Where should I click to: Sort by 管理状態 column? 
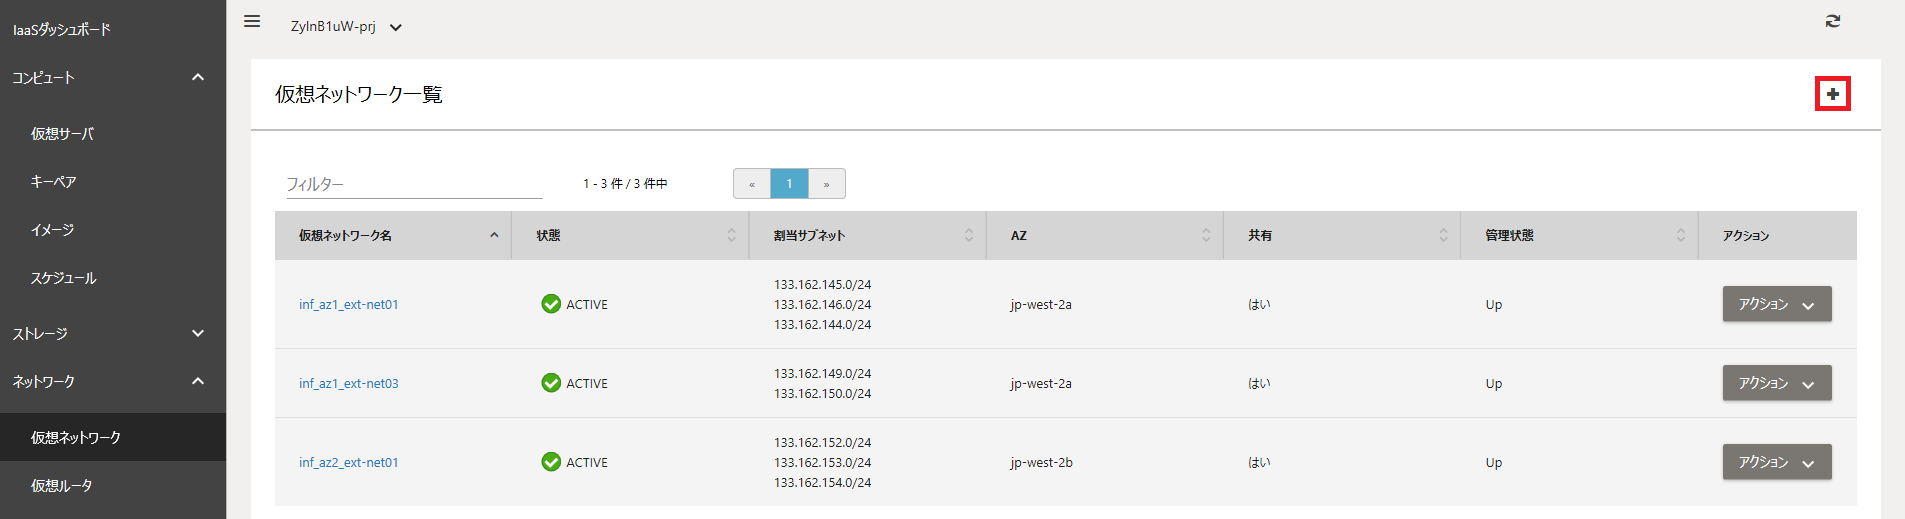tap(1579, 236)
